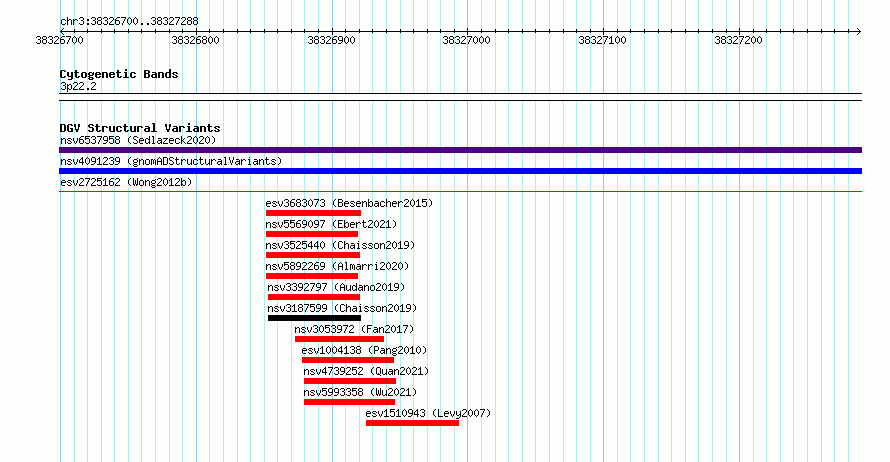Click ruler position 38327000
Screen dimensions: 890x462
pos(467,40)
